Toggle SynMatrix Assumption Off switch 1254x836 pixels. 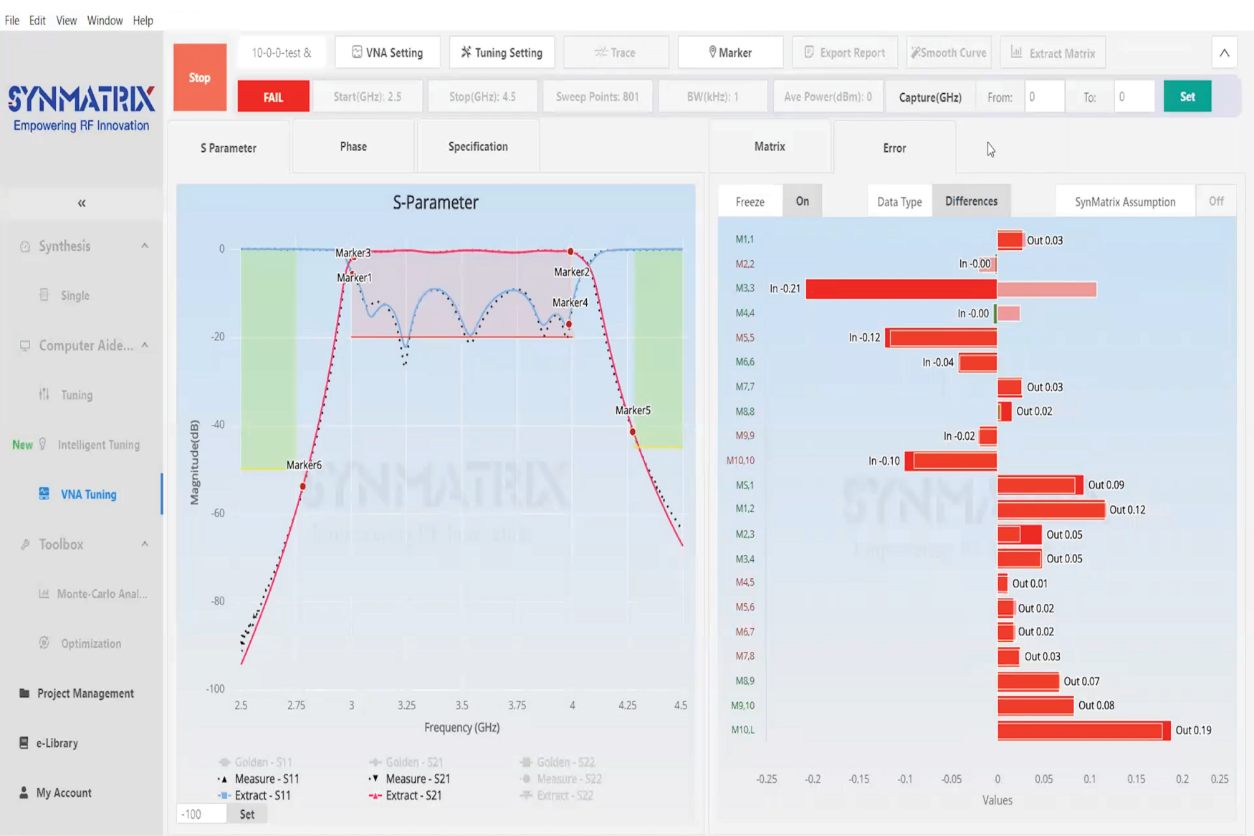[x=1216, y=201]
